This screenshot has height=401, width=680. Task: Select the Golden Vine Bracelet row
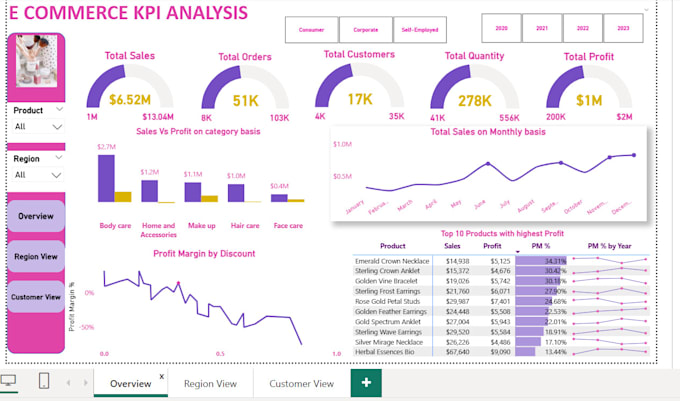coord(501,281)
